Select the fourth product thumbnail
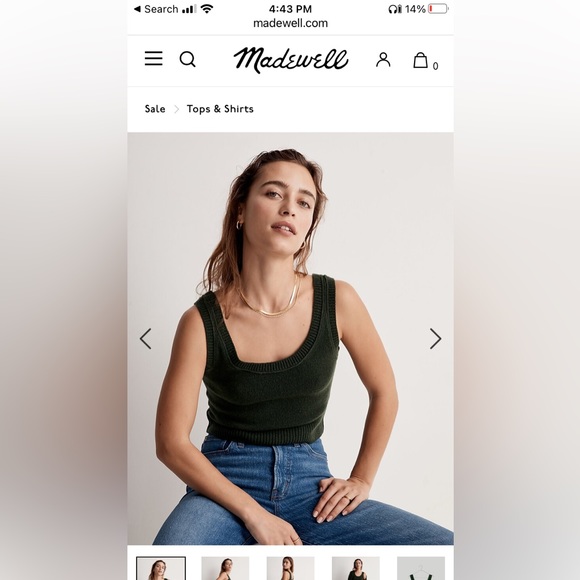580x580 pixels. (x=356, y=568)
